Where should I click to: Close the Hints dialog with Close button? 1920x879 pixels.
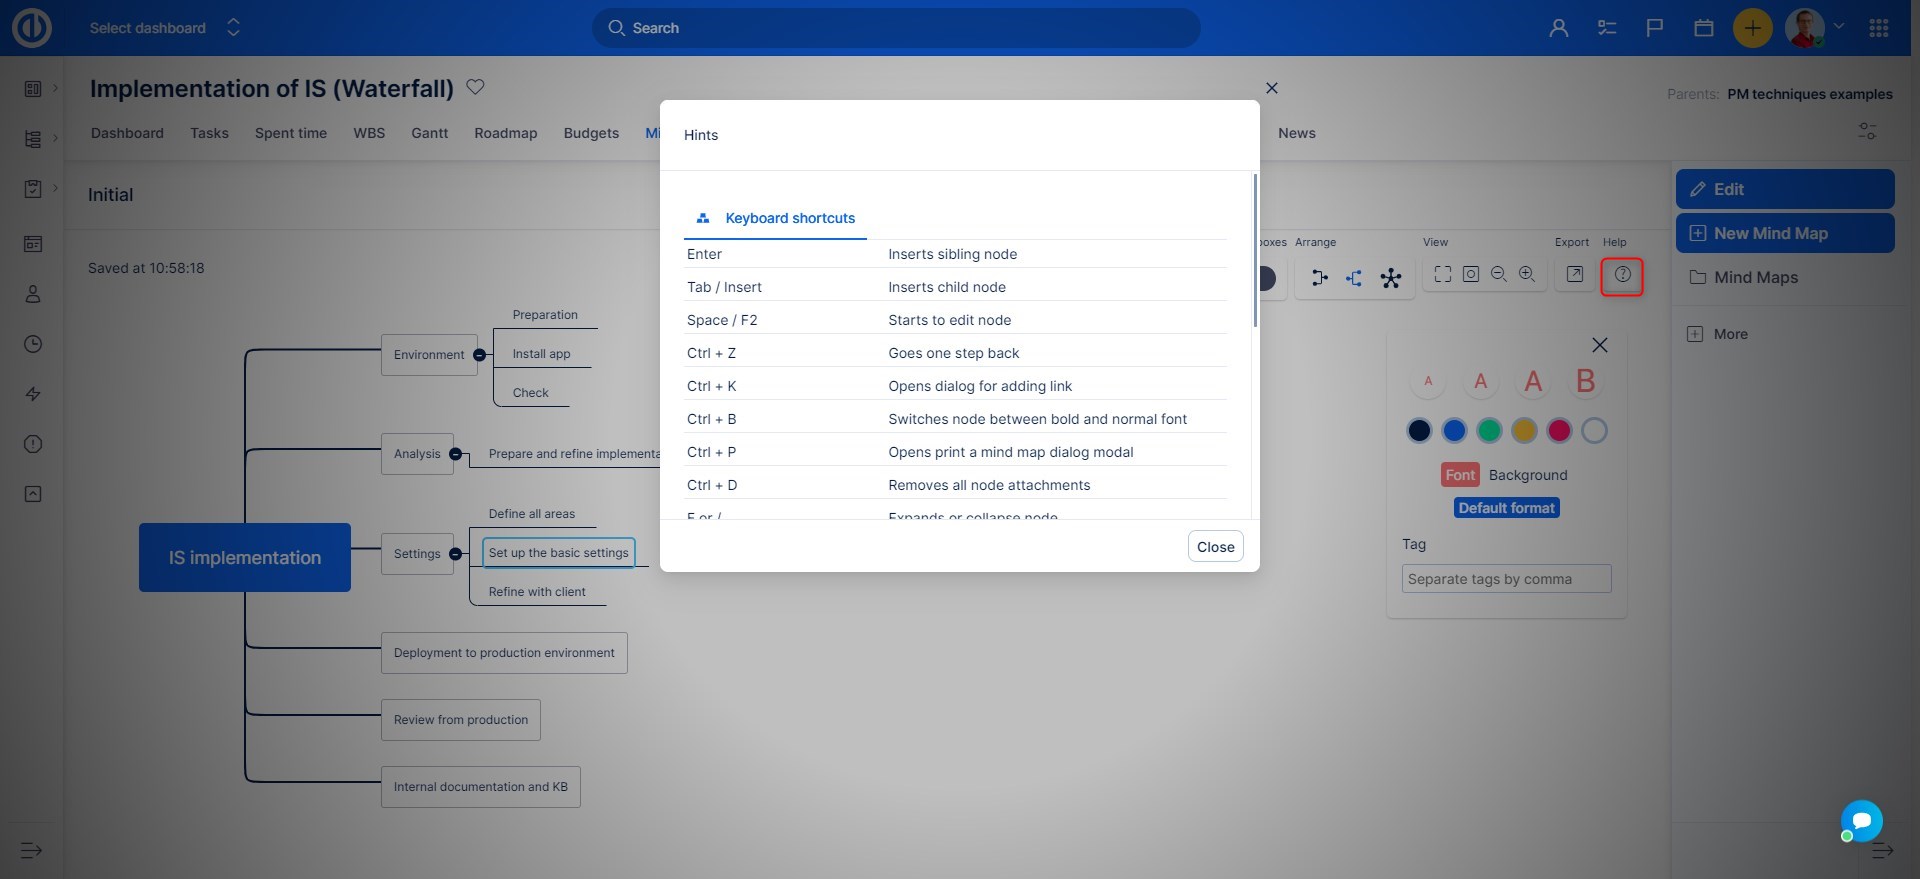click(x=1215, y=547)
